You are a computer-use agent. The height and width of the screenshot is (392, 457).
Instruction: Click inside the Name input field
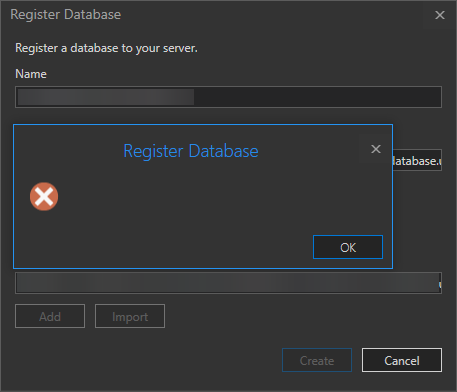pyautogui.click(x=228, y=97)
